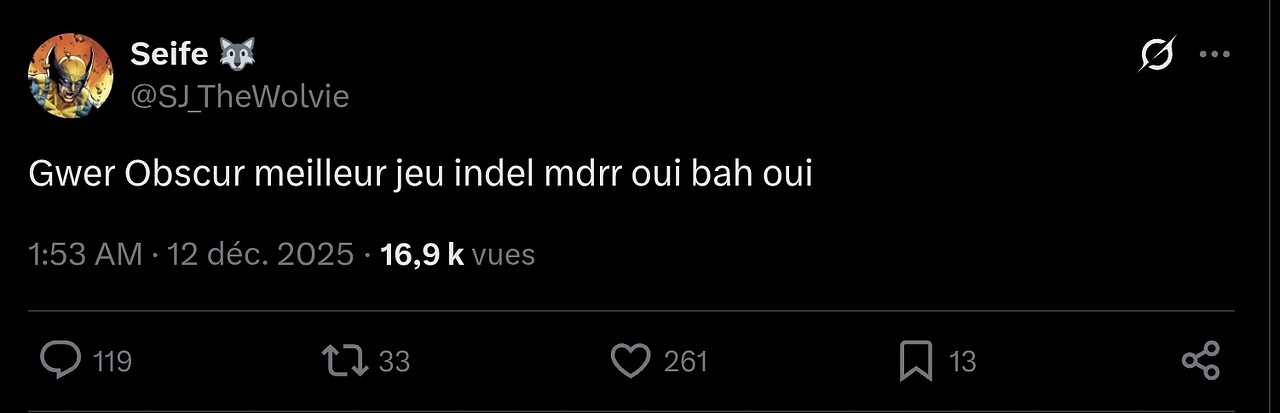Click the tweet text about Gwer Obscur
The image size is (1280, 413).
[x=420, y=175]
